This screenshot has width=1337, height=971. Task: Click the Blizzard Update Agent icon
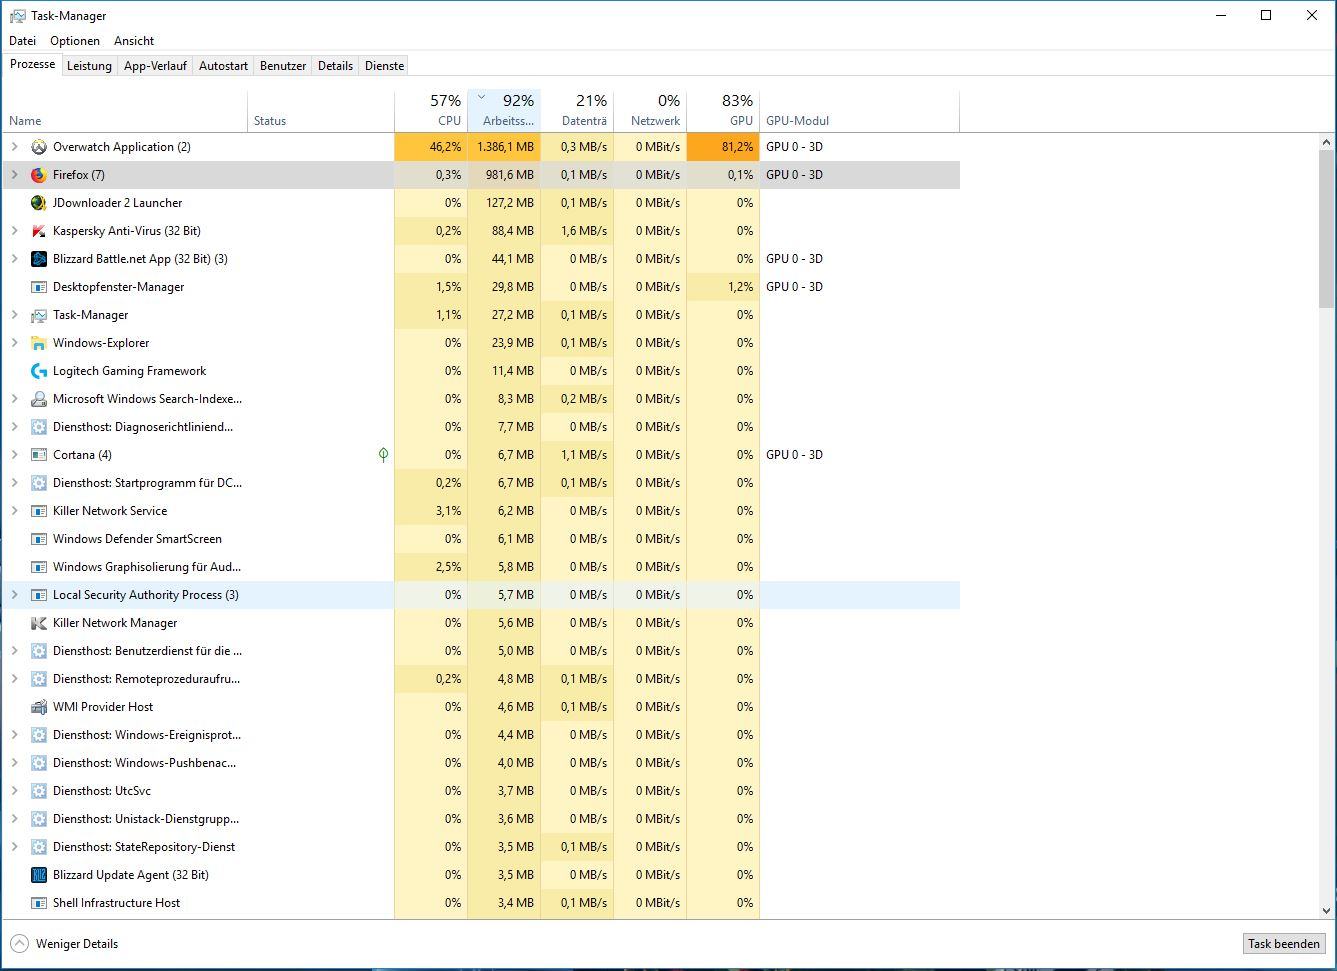38,875
